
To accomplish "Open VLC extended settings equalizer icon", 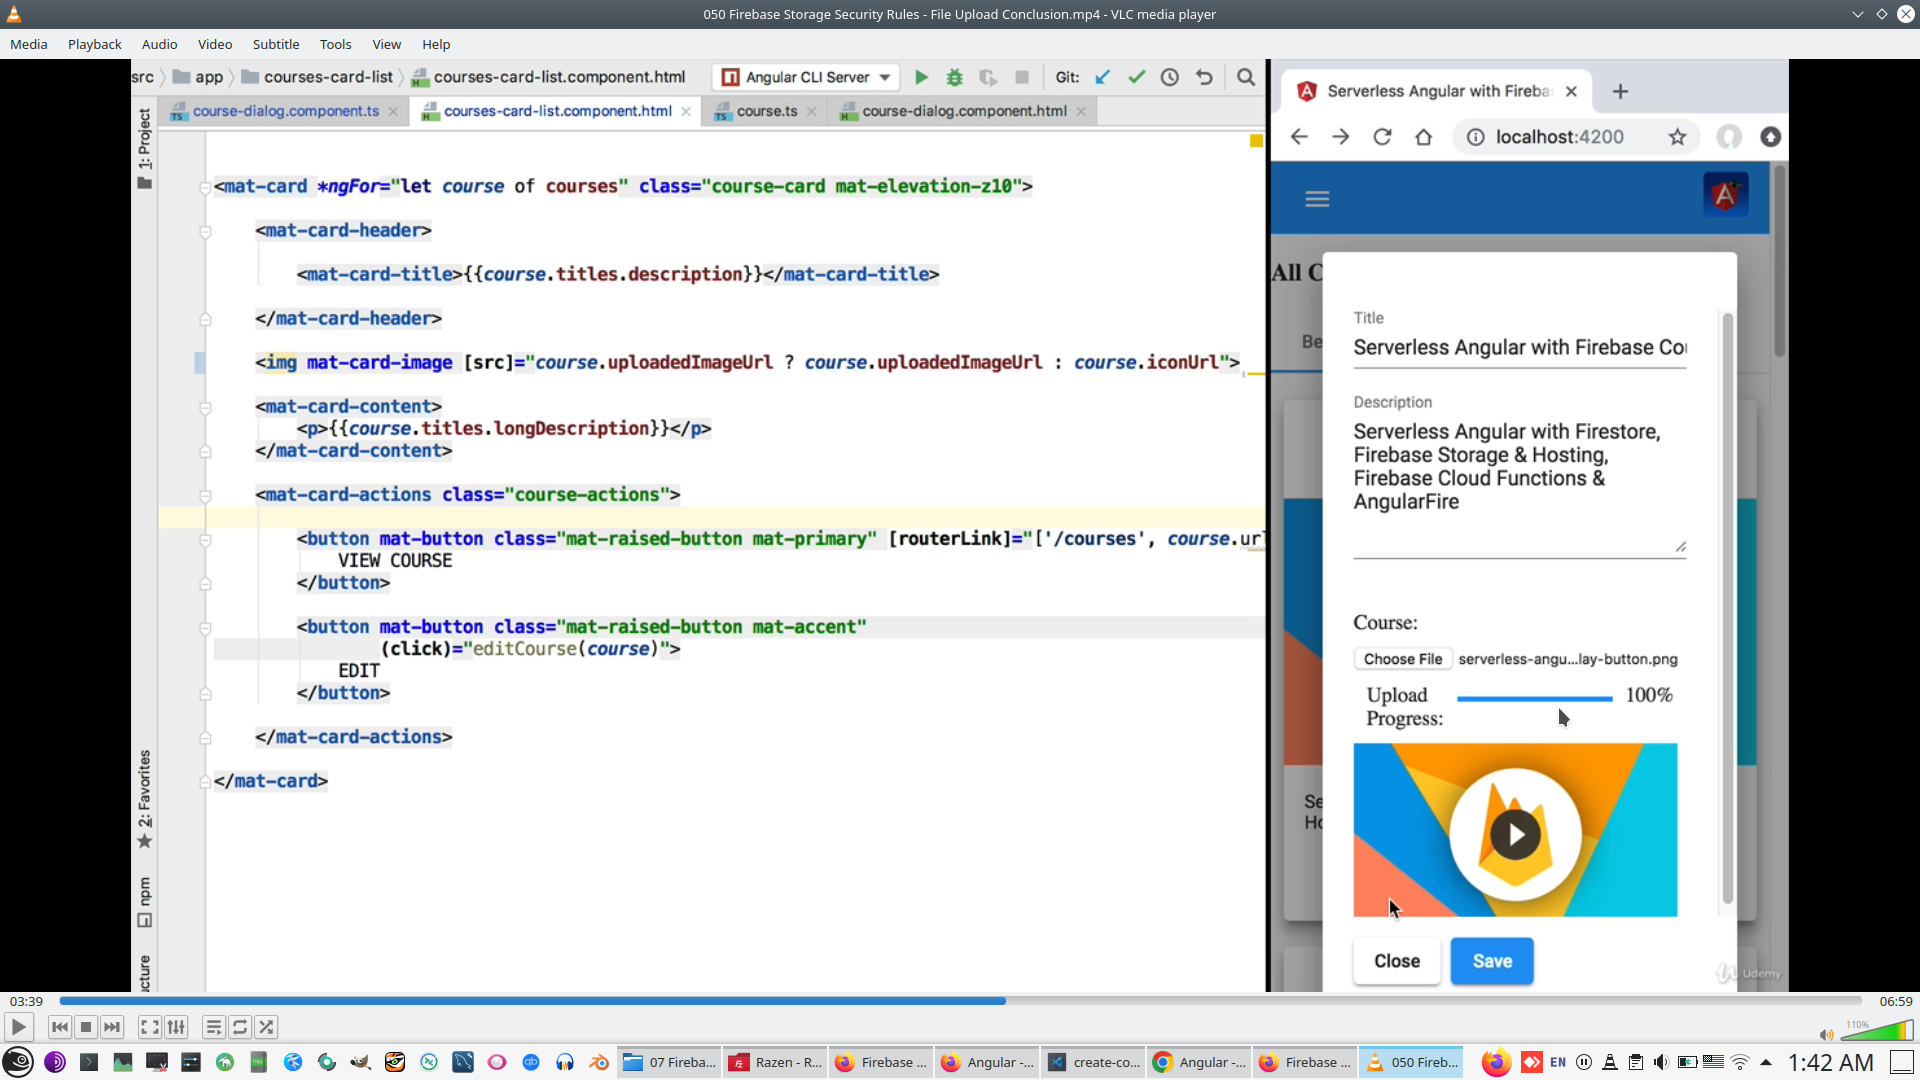I will 176,1027.
